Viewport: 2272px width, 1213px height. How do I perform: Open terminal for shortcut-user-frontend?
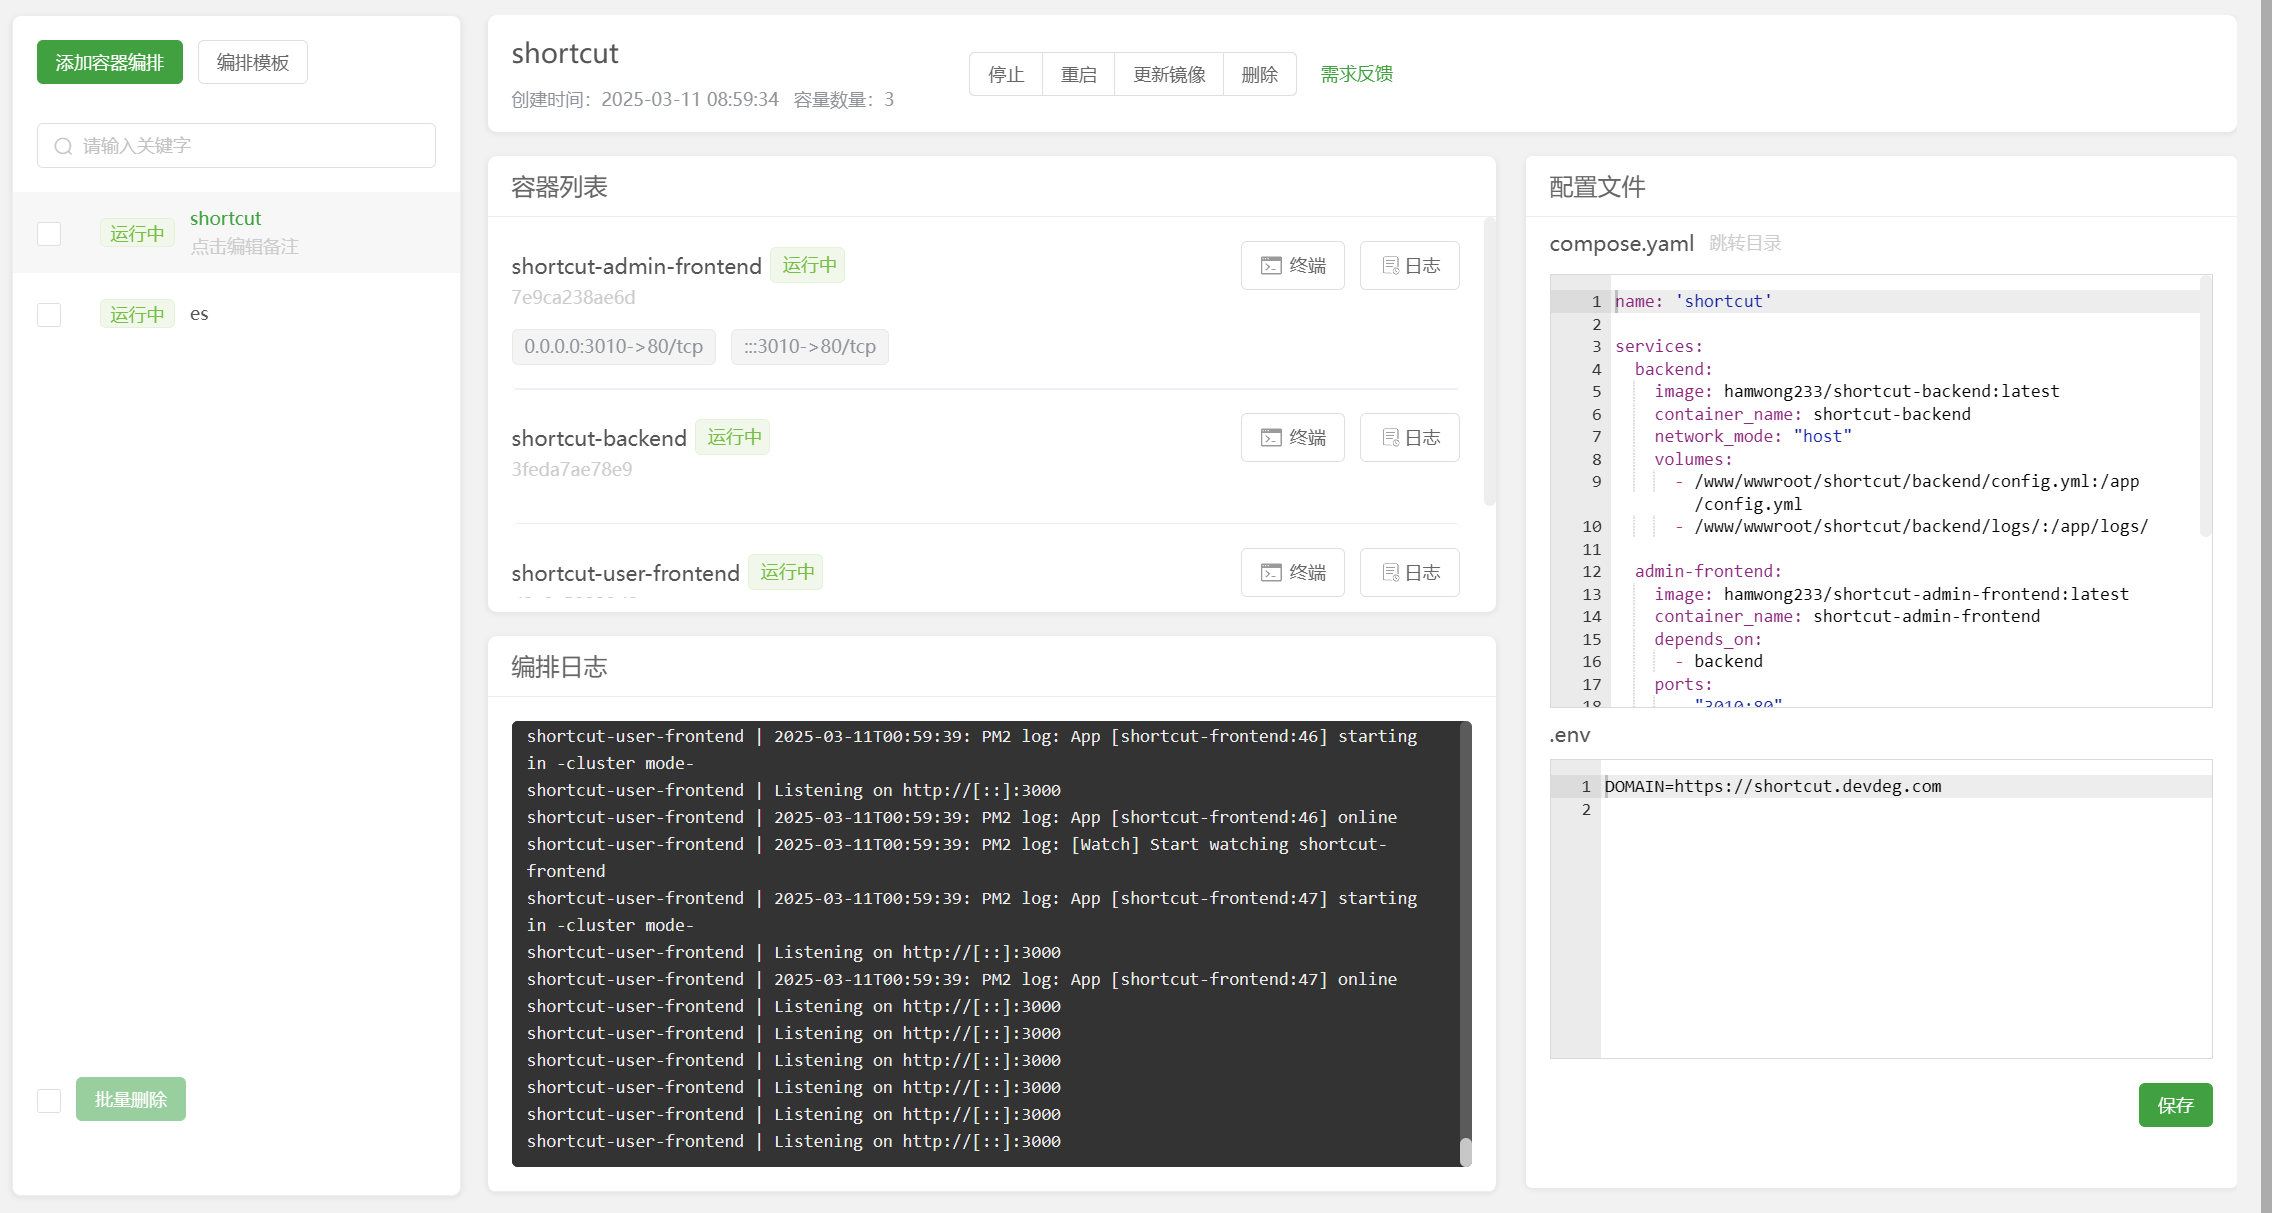[1293, 572]
